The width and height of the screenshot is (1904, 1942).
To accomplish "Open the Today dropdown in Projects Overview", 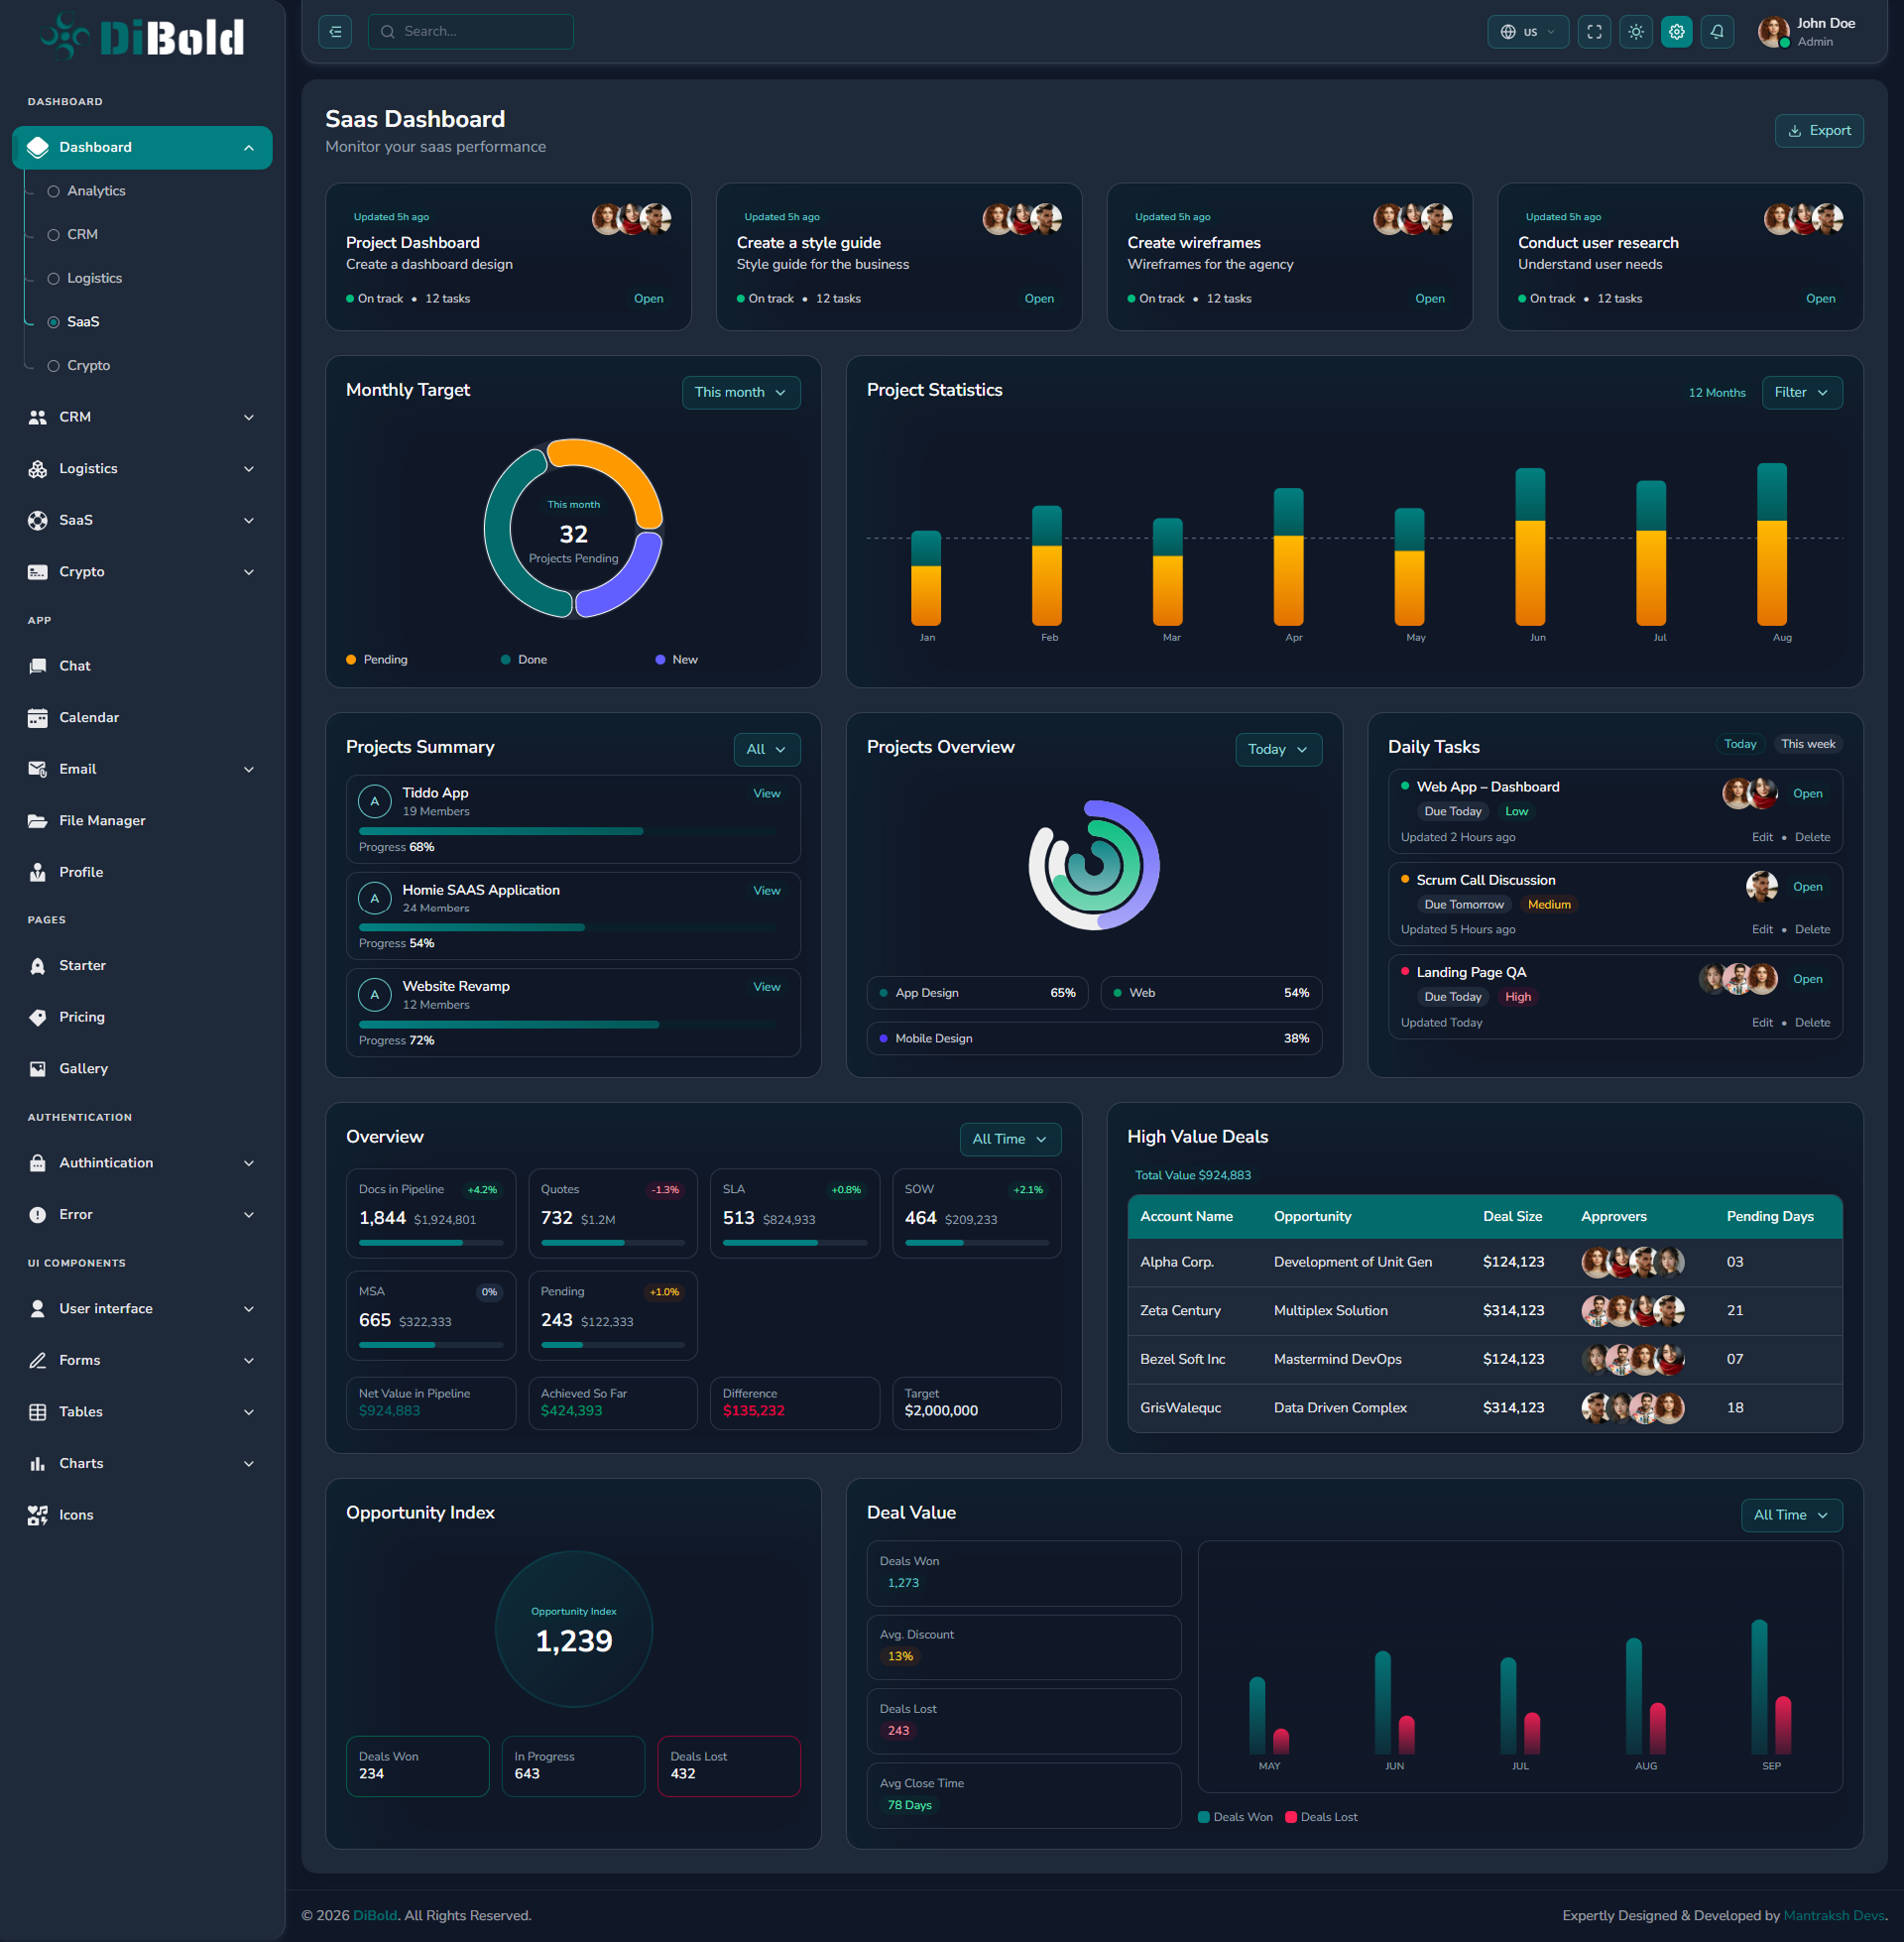I will 1278,750.
